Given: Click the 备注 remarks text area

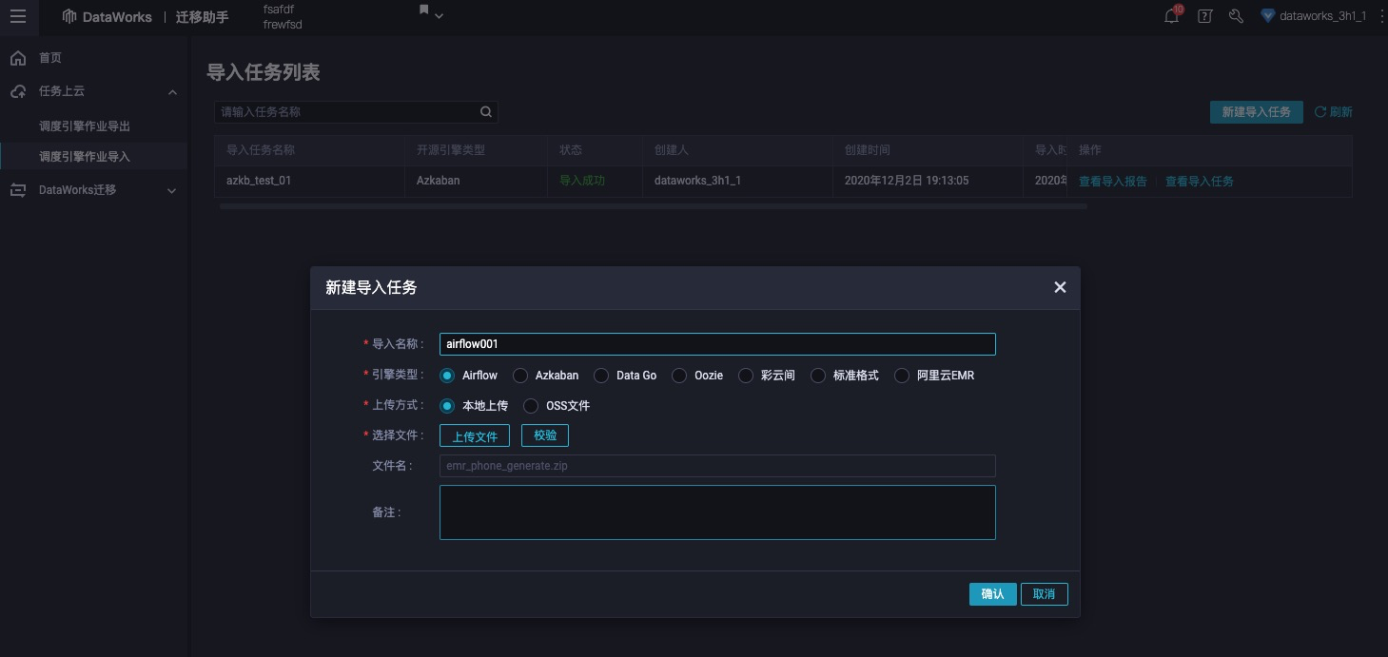Looking at the screenshot, I should pyautogui.click(x=717, y=512).
